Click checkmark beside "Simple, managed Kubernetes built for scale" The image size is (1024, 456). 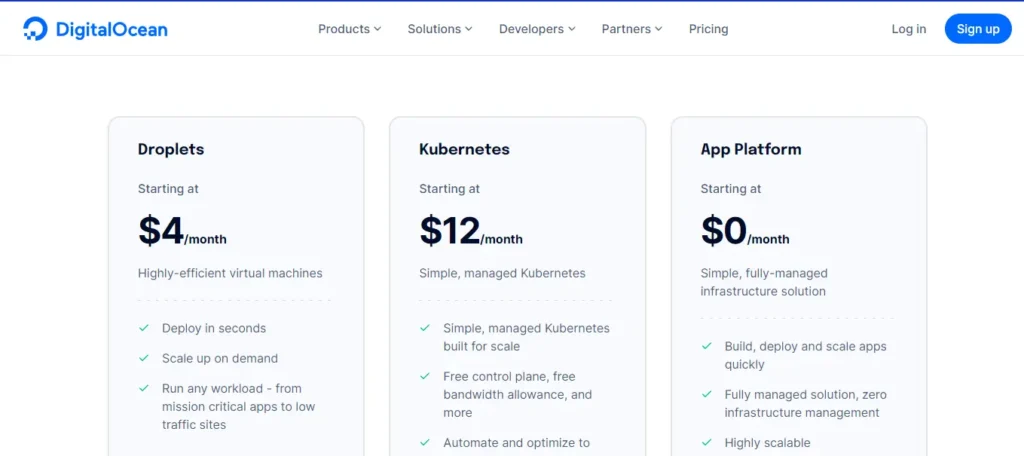tap(425, 328)
